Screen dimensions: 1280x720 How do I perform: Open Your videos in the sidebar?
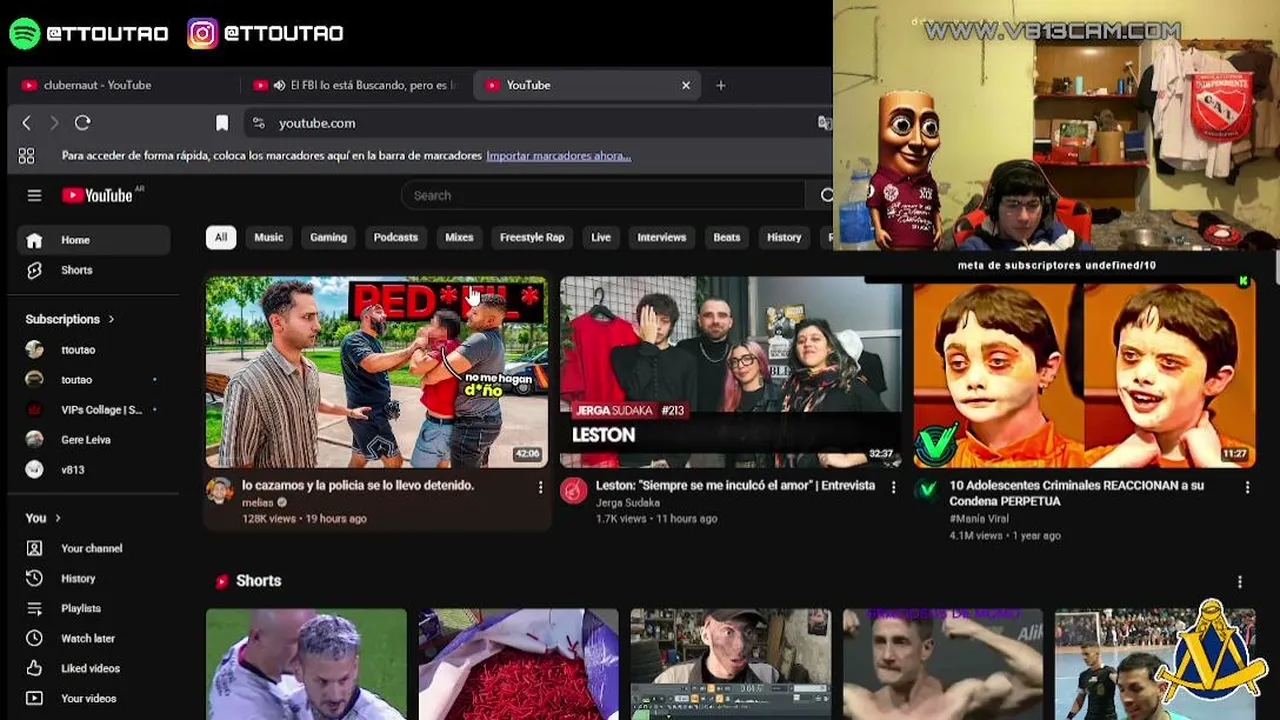(94, 698)
